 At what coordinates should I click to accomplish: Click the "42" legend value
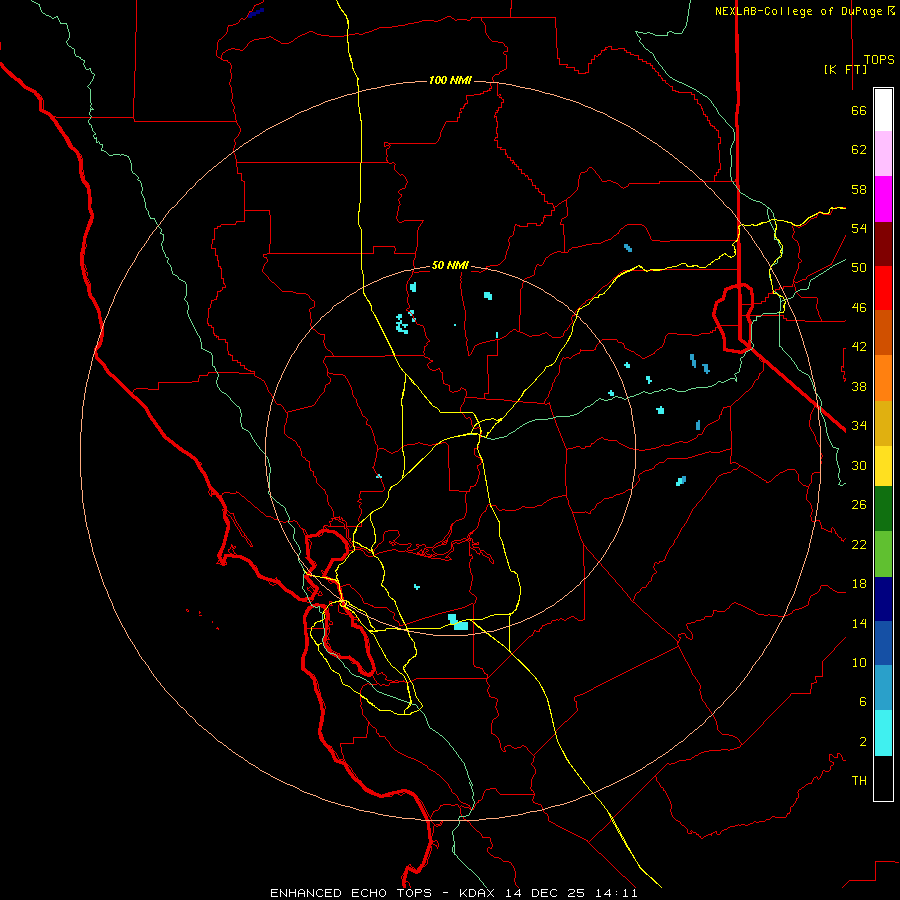tap(859, 347)
